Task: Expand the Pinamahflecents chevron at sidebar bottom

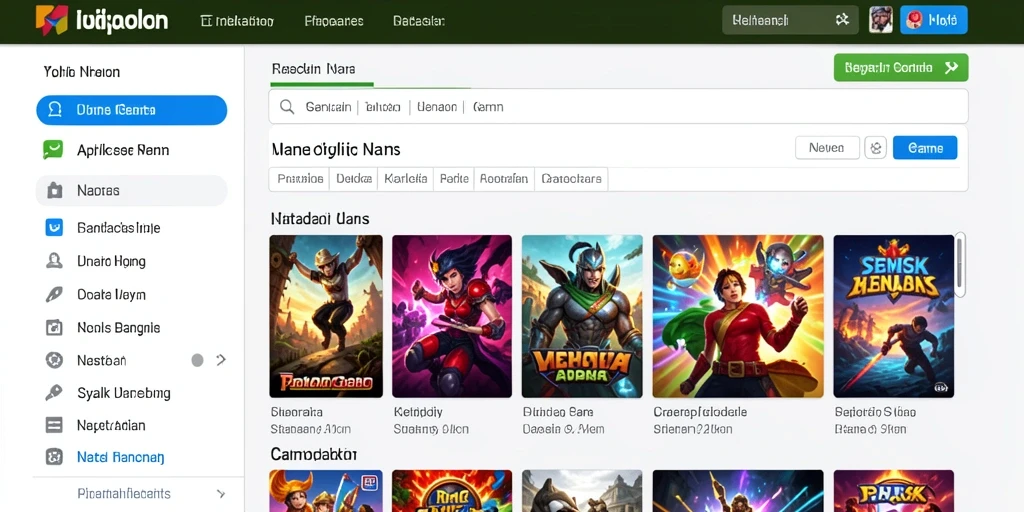Action: (x=221, y=494)
